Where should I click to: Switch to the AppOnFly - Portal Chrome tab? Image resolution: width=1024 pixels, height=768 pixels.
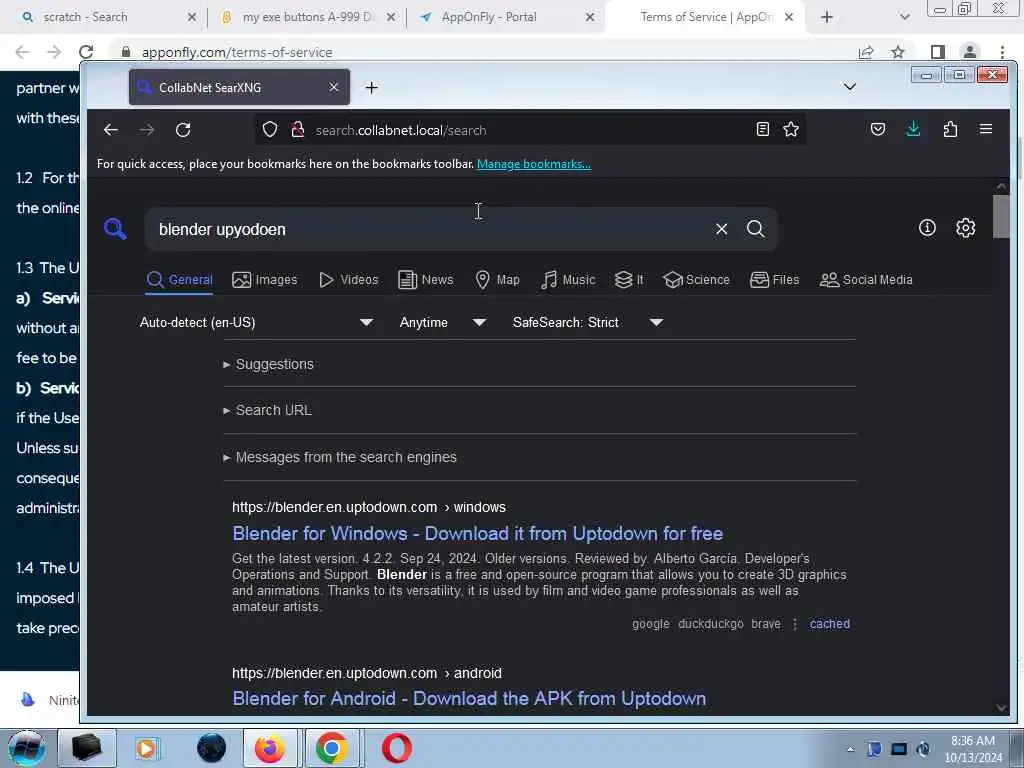(x=506, y=17)
